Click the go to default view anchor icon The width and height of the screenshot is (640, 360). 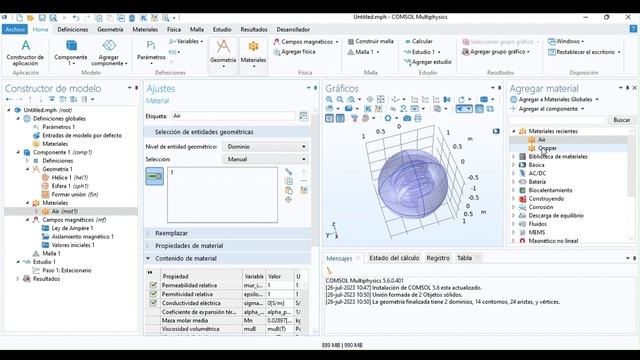(395, 99)
